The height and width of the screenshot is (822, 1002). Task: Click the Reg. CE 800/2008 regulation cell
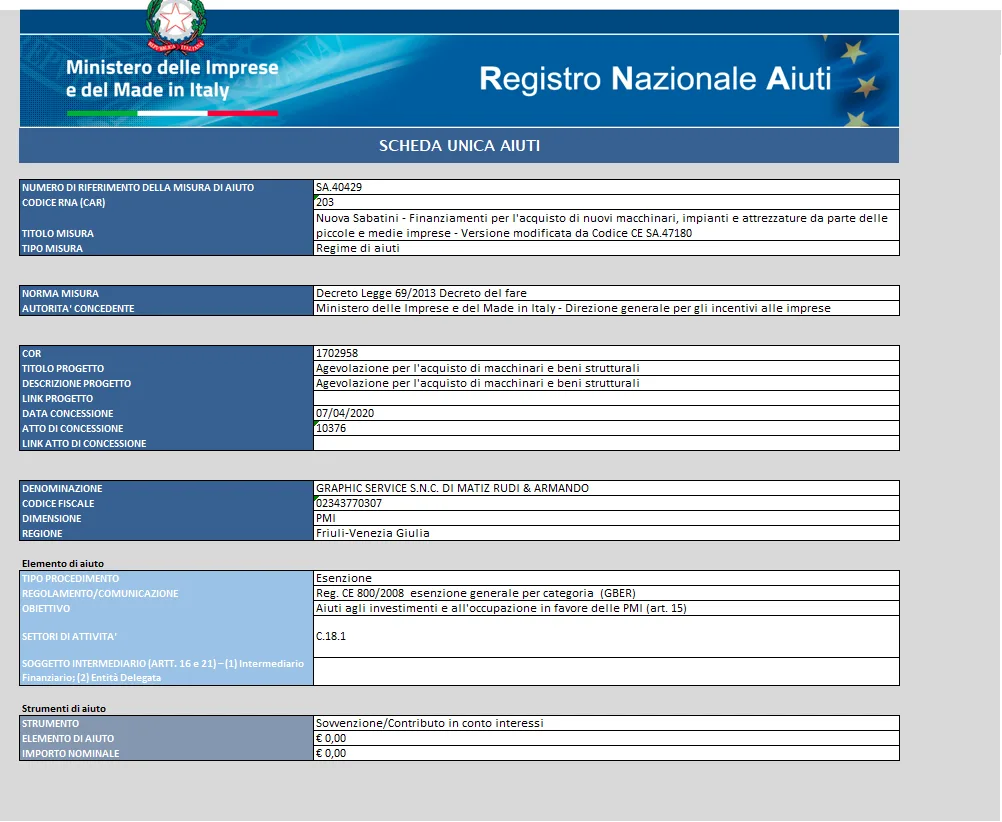[606, 593]
